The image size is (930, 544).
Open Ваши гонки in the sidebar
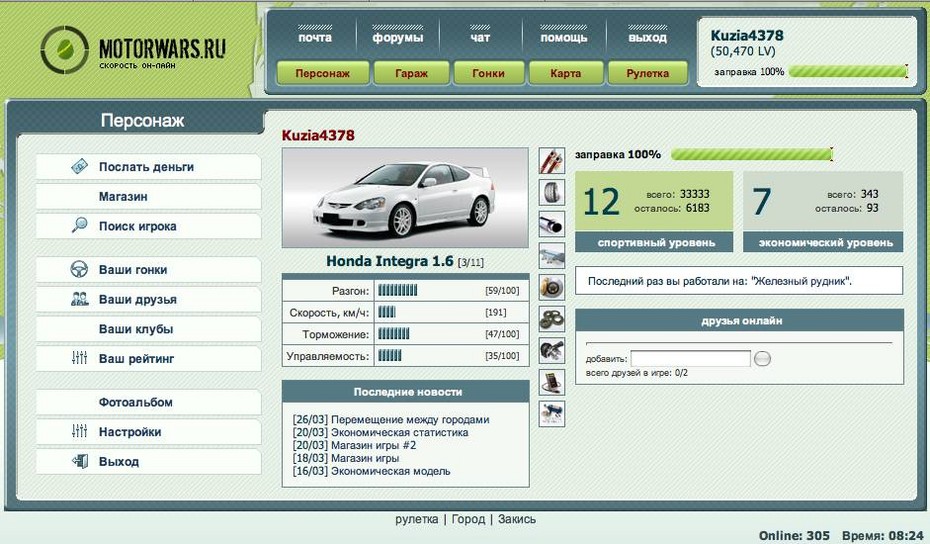click(148, 269)
